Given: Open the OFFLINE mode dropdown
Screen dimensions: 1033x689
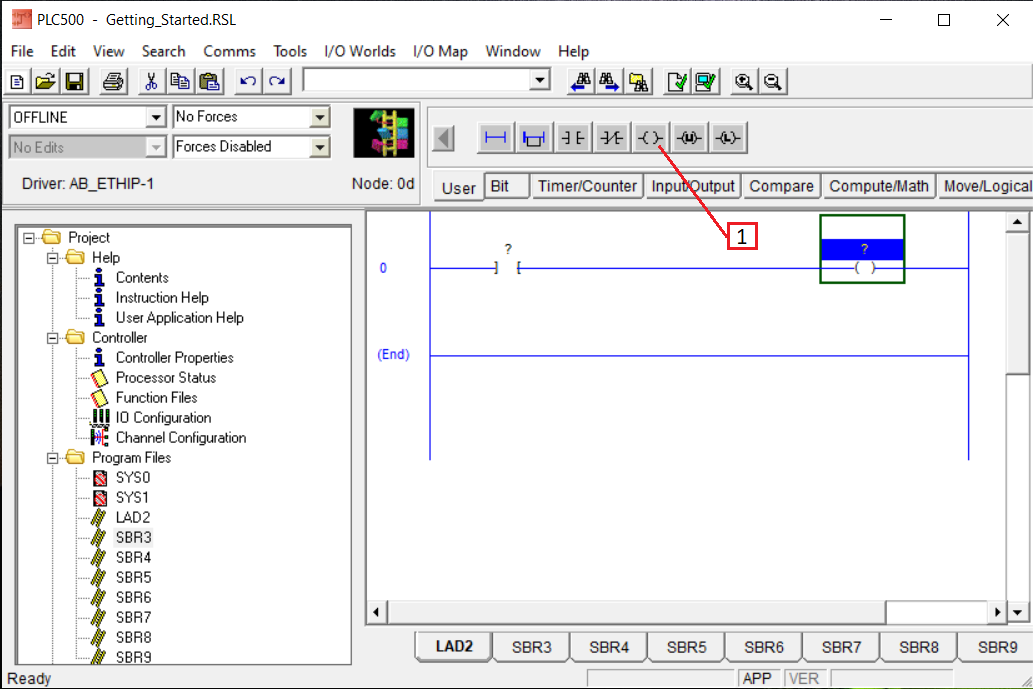Looking at the screenshot, I should coord(155,117).
